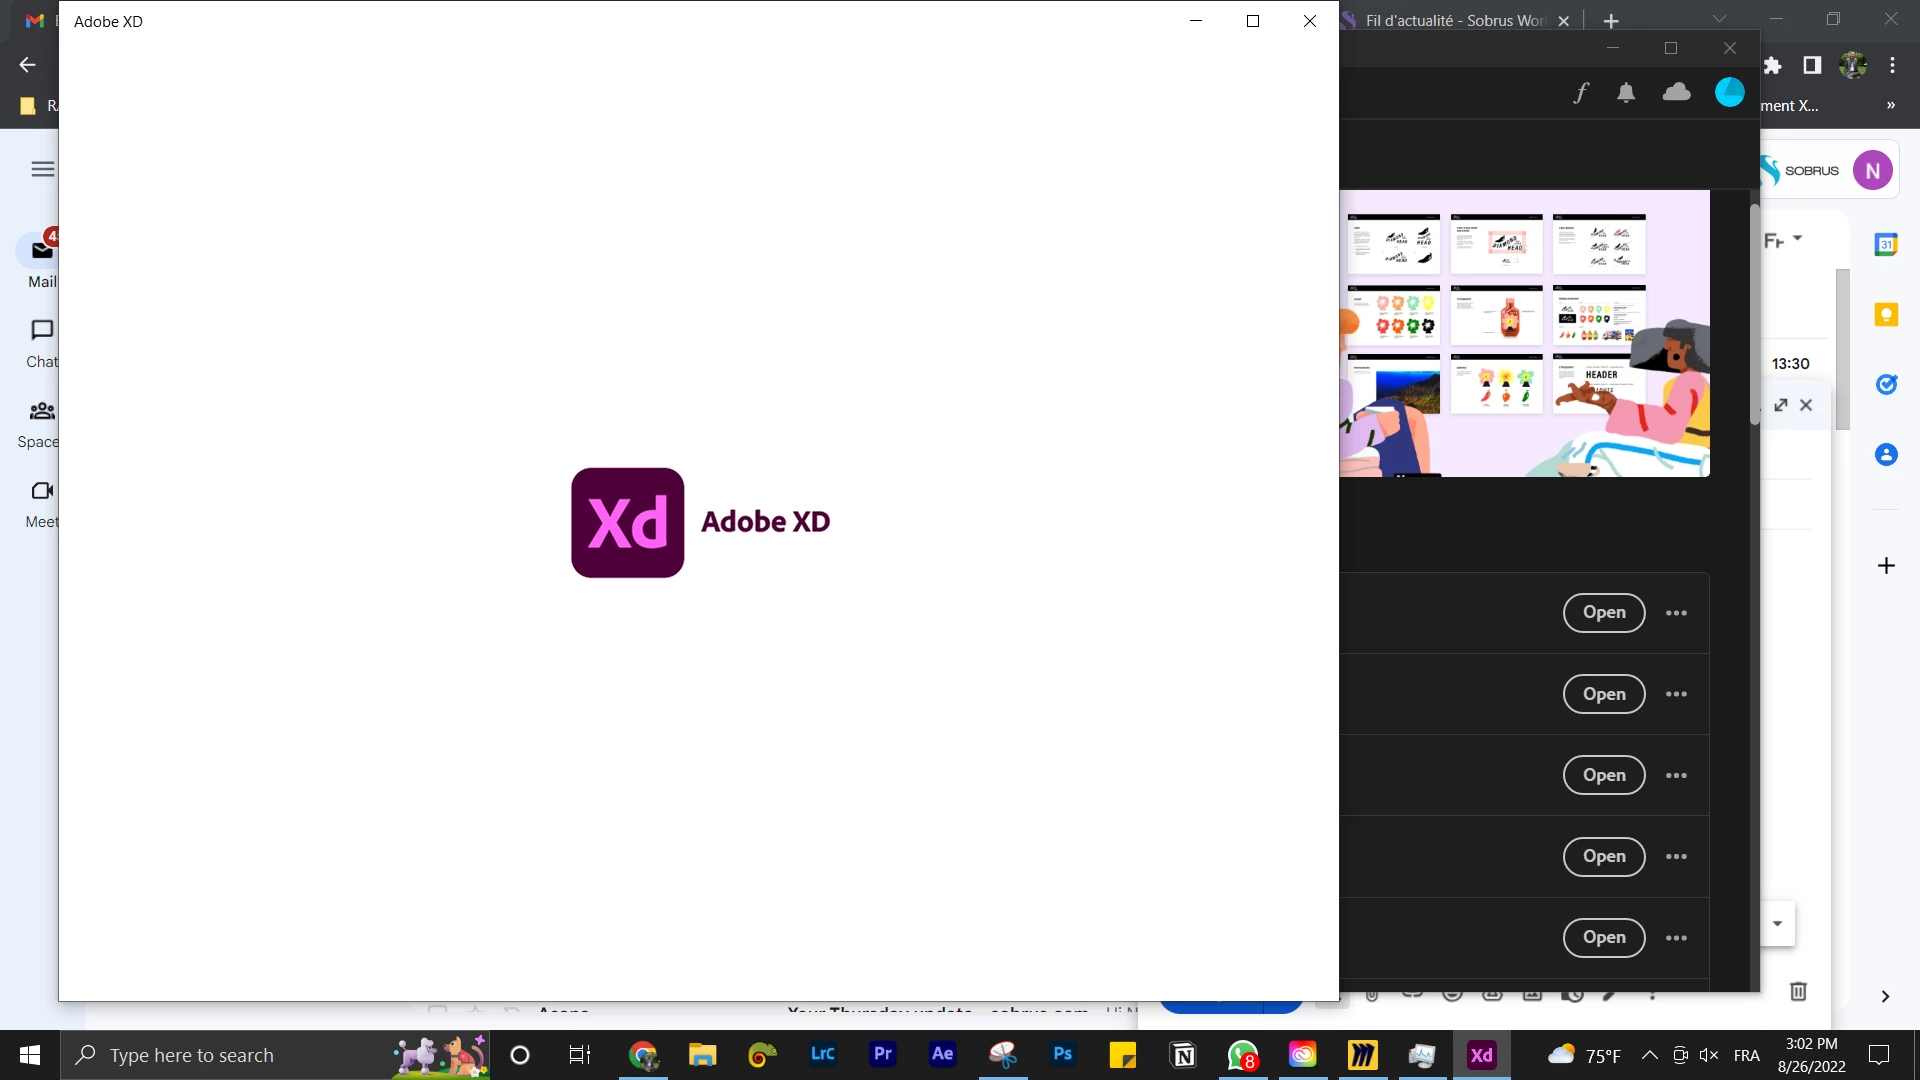Open Google Calendar from the side panel
Image resolution: width=1920 pixels, height=1080 pixels.
(1886, 244)
